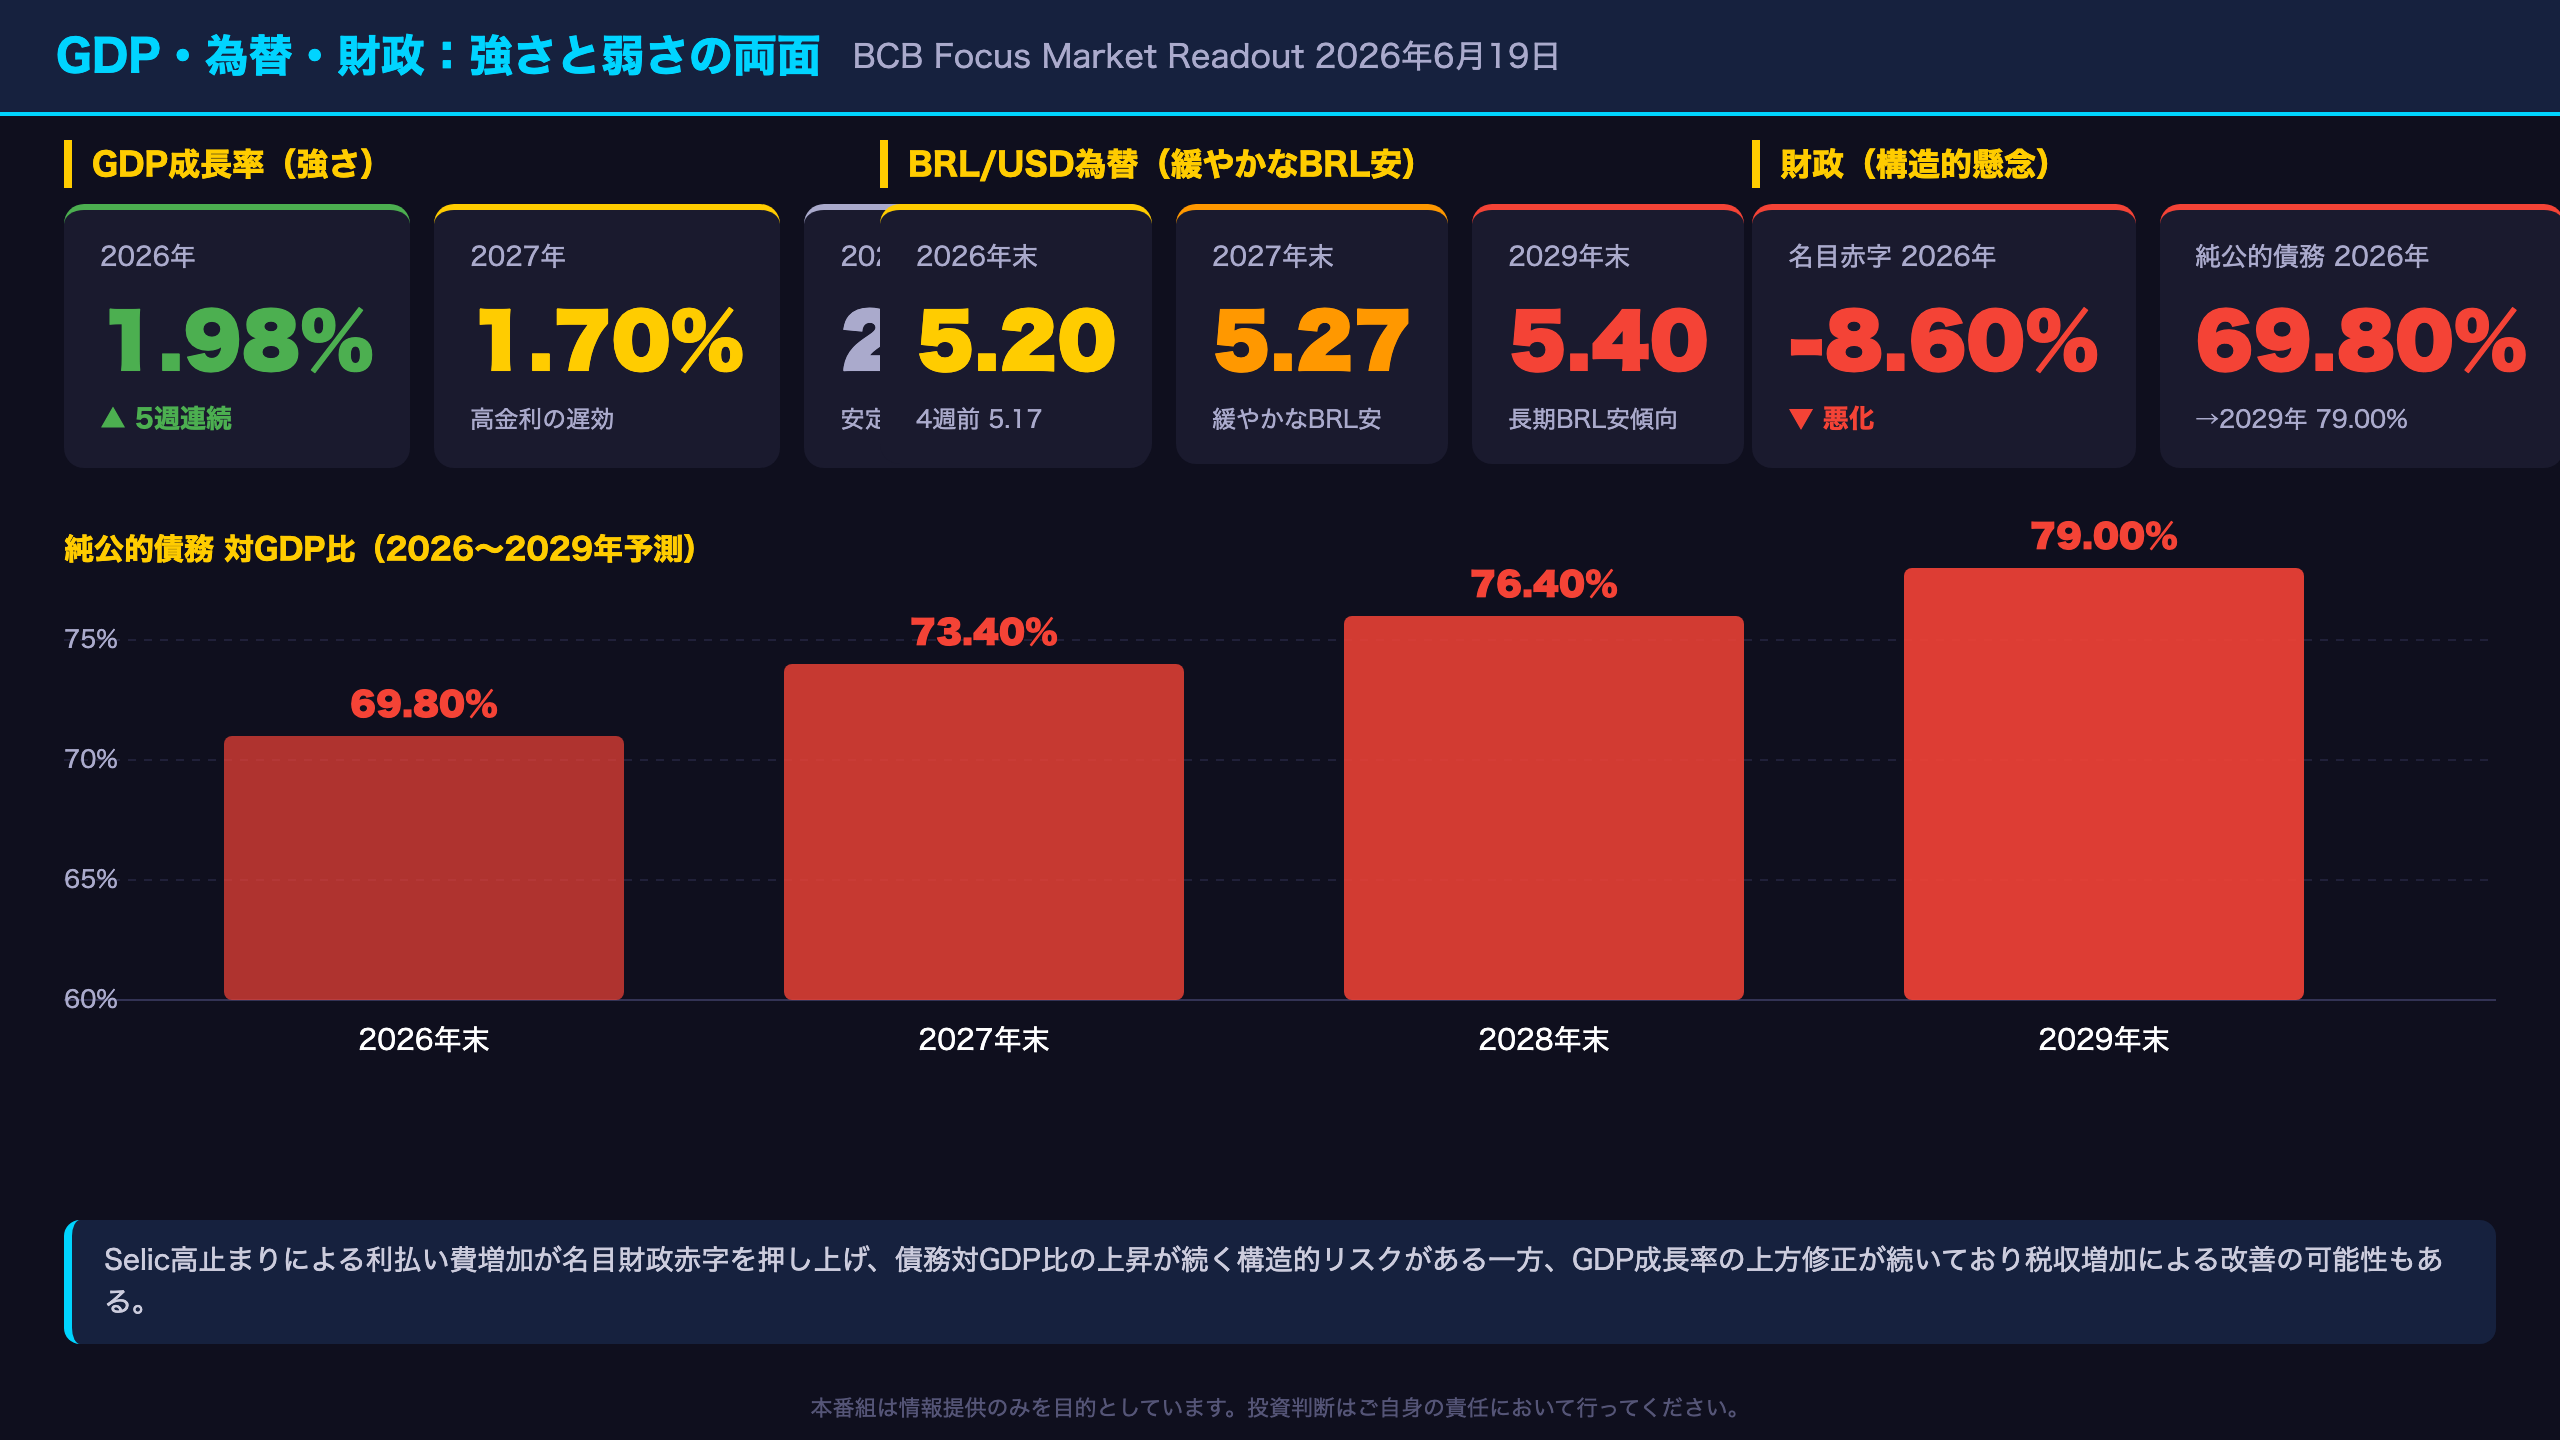The width and height of the screenshot is (2560, 1440).
Task: Click the slide title GDP・為替・財政
Action: pyautogui.click(x=438, y=56)
